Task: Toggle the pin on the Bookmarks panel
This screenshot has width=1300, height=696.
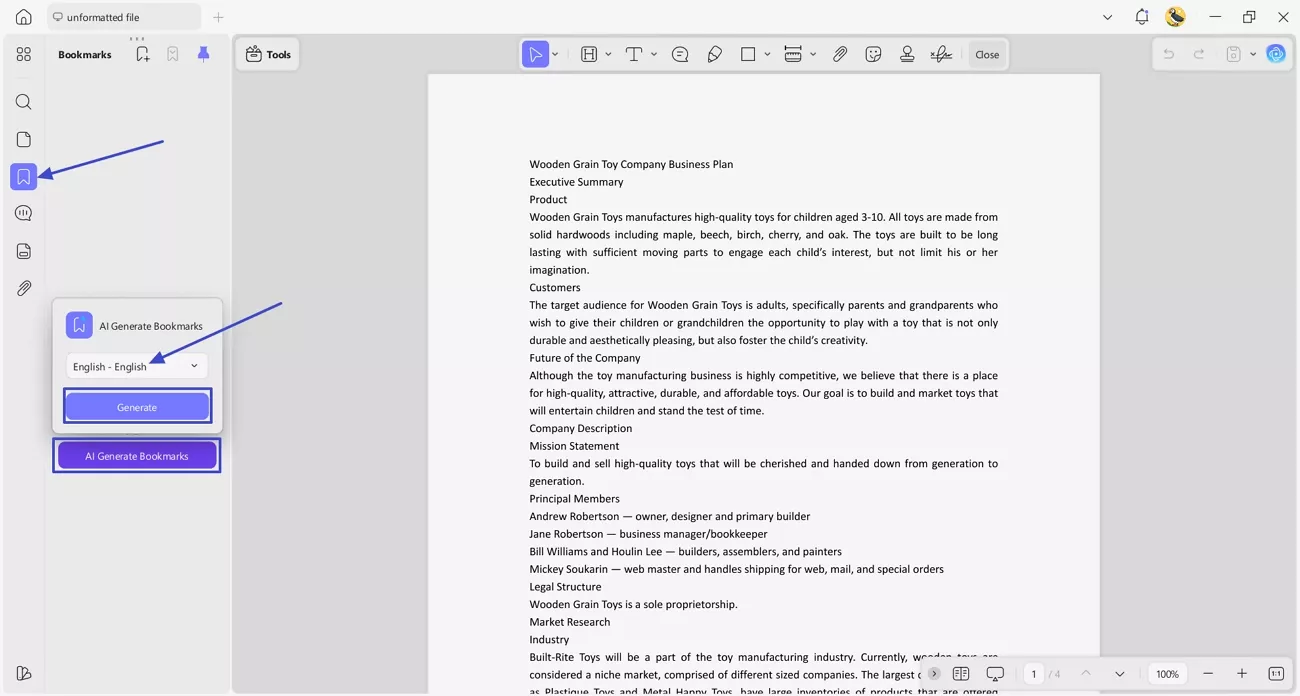Action: click(203, 54)
